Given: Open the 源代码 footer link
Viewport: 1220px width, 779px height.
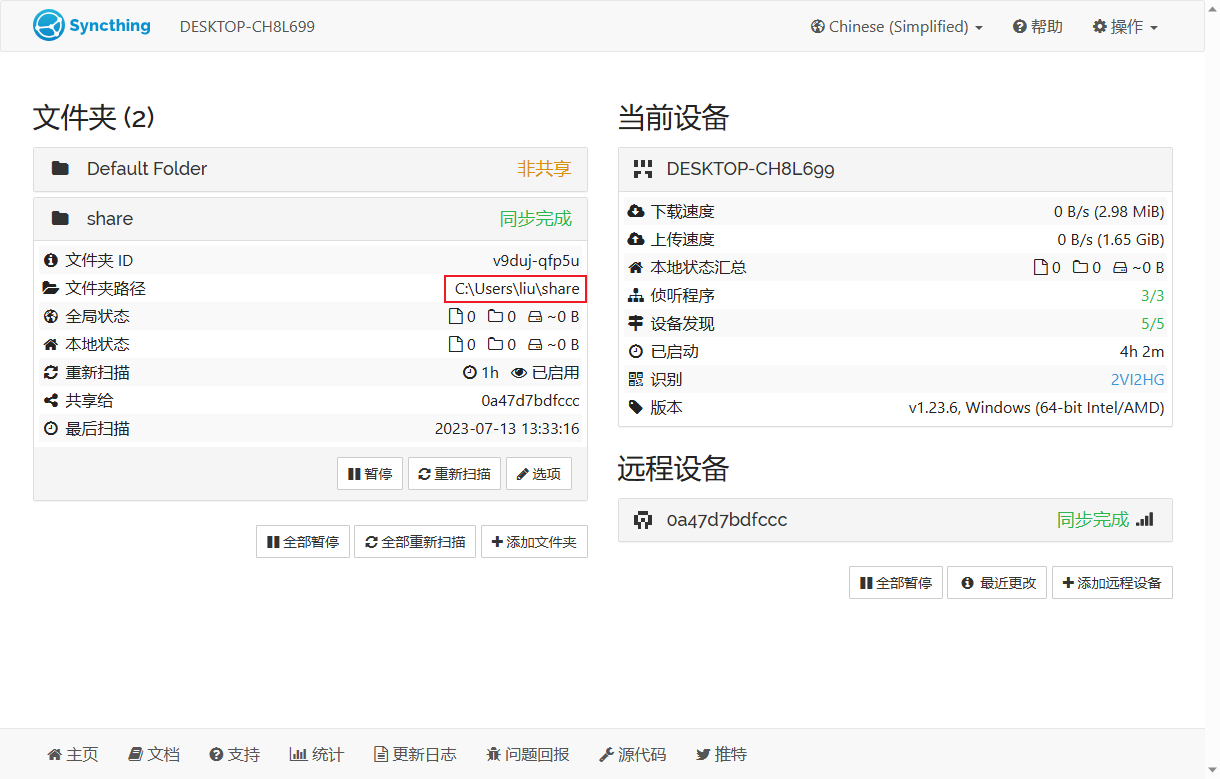Looking at the screenshot, I should [x=632, y=755].
